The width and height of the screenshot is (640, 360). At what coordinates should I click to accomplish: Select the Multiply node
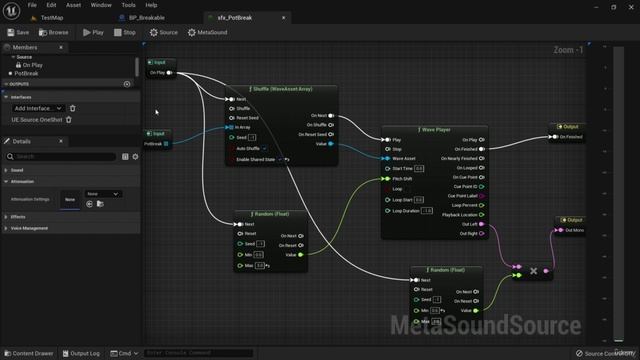tap(533, 271)
